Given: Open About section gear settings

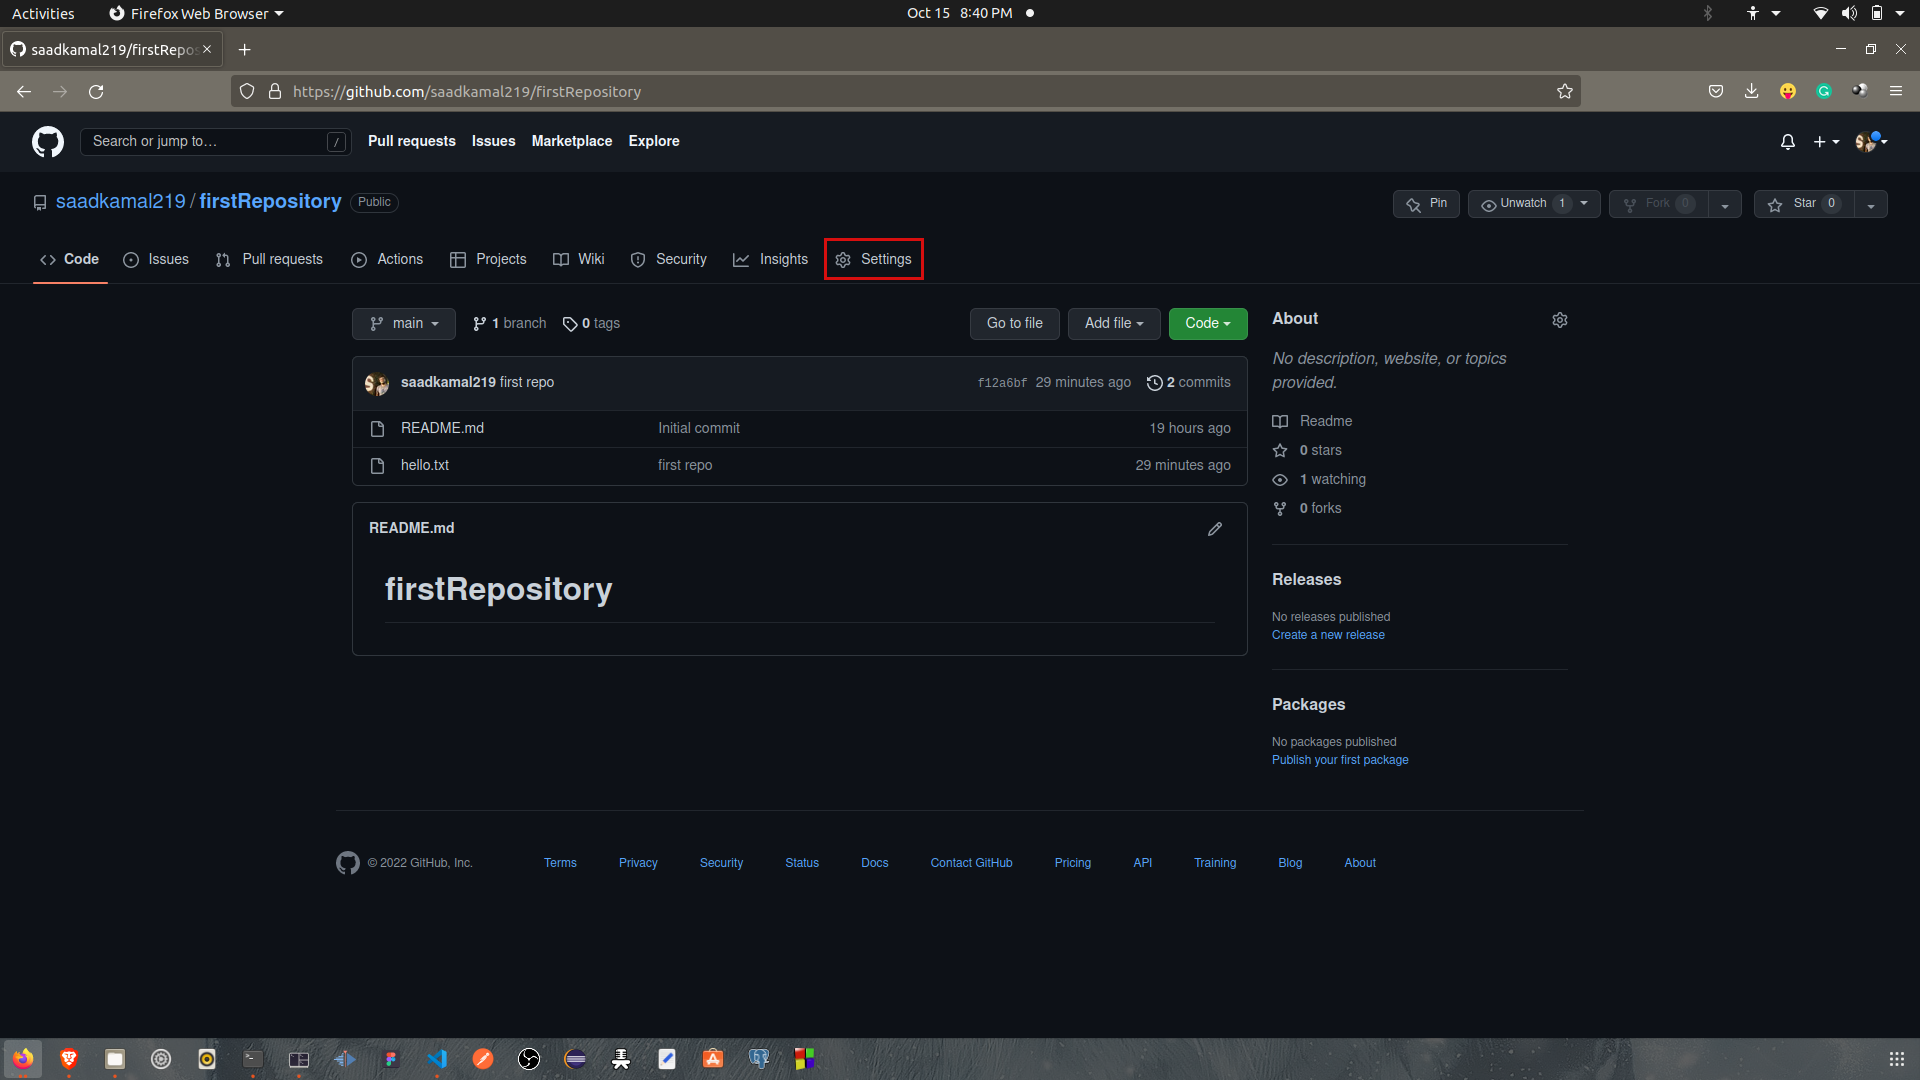Looking at the screenshot, I should pos(1559,320).
